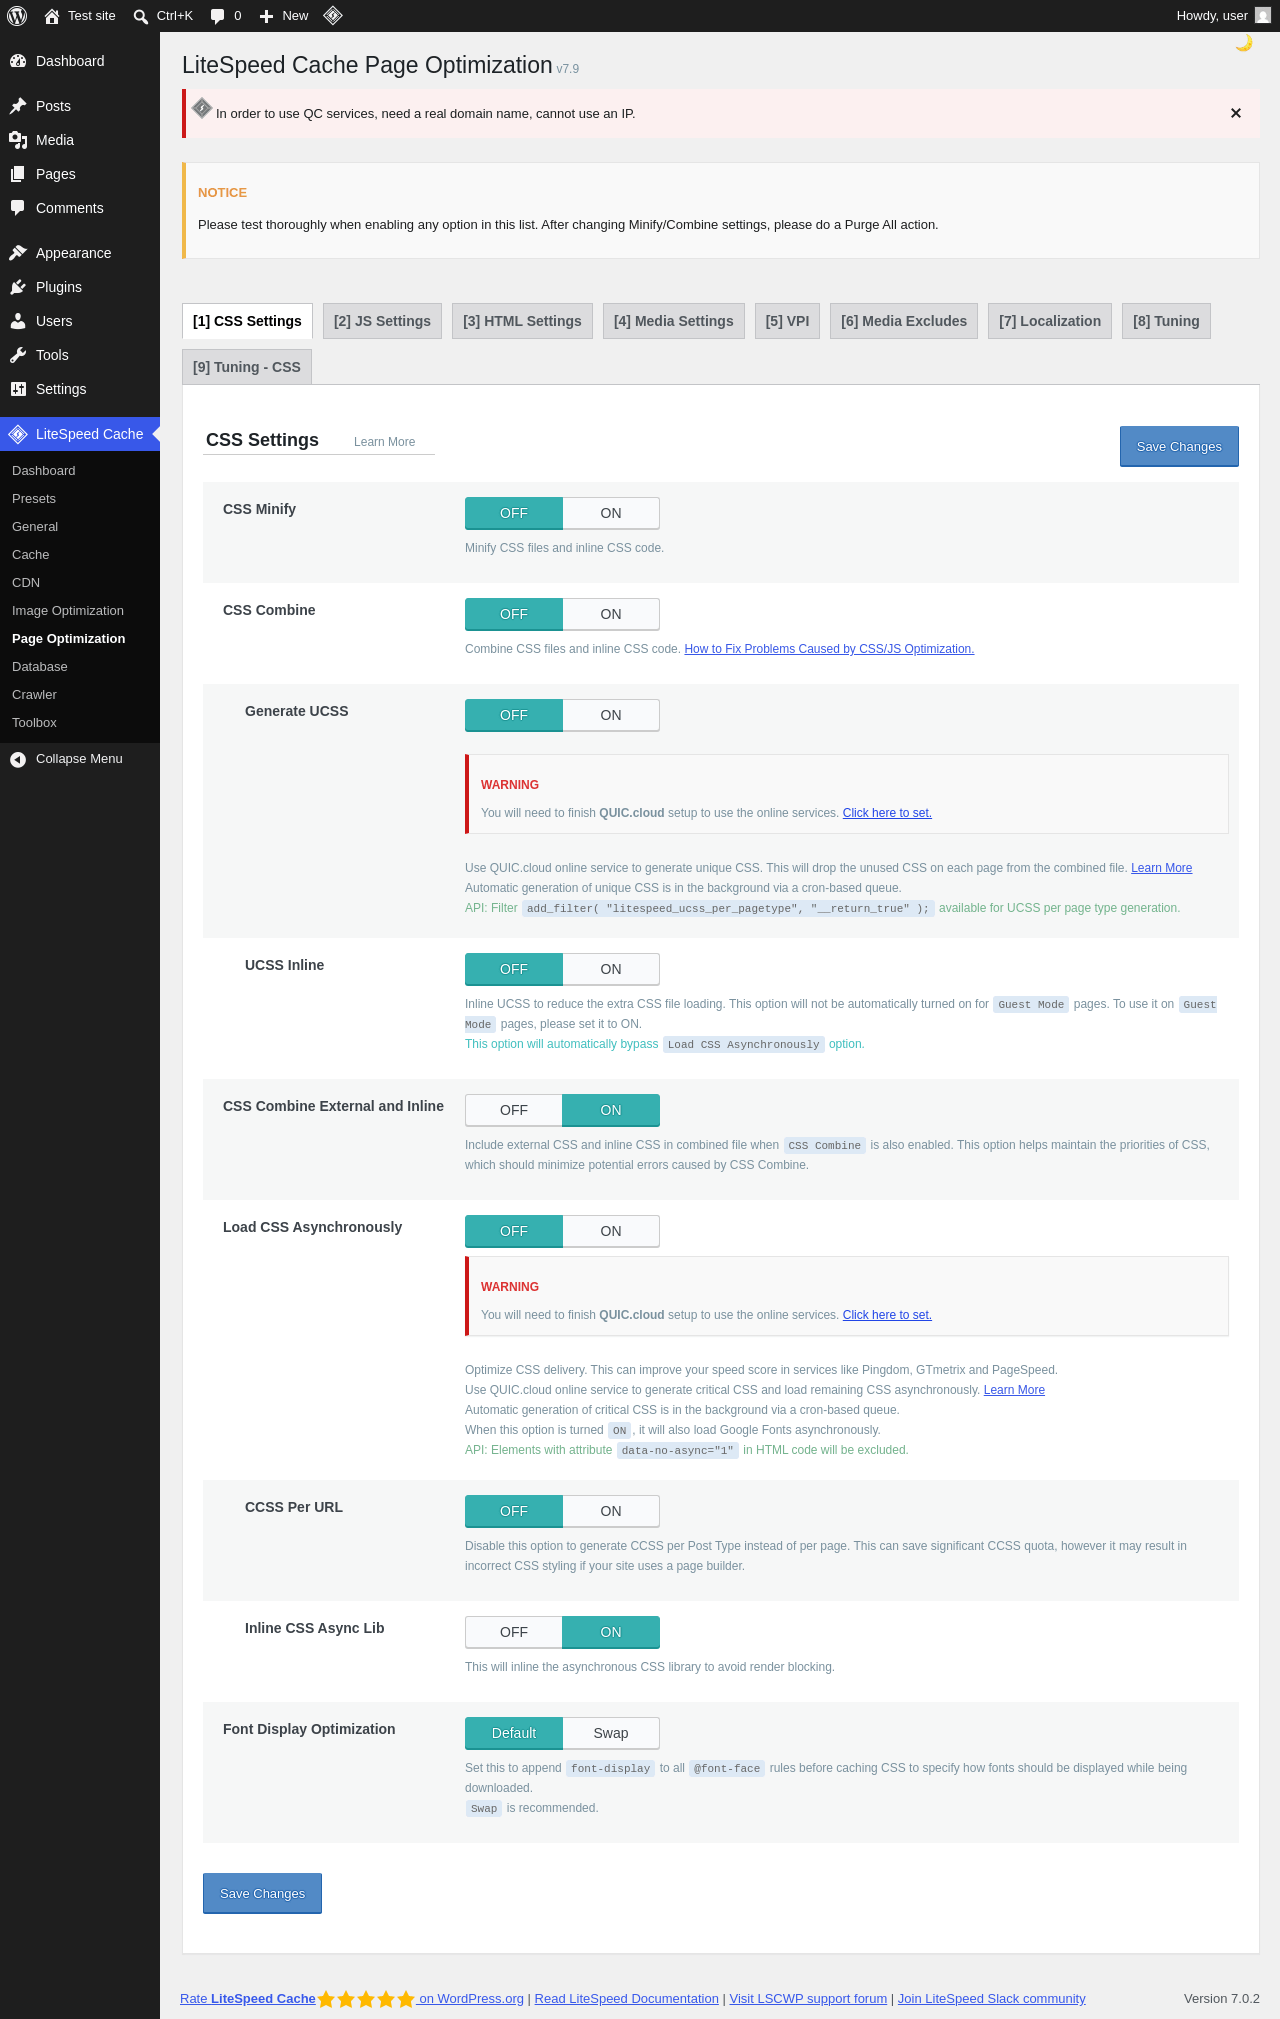The image size is (1280, 2019).
Task: Open Learn More link in Generate UCSS description
Action: [1161, 868]
